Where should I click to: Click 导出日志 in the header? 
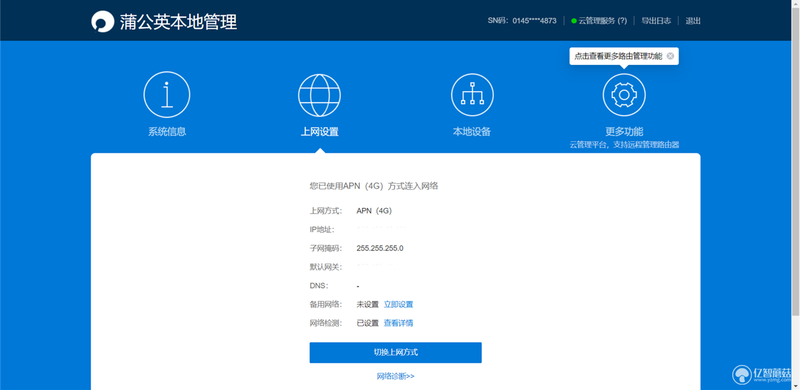(656, 21)
